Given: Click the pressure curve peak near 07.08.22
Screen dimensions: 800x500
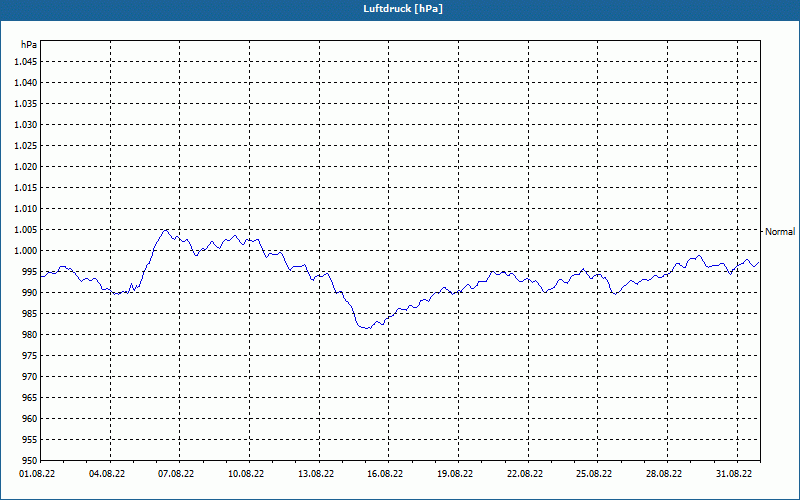Looking at the screenshot, I should point(165,230).
